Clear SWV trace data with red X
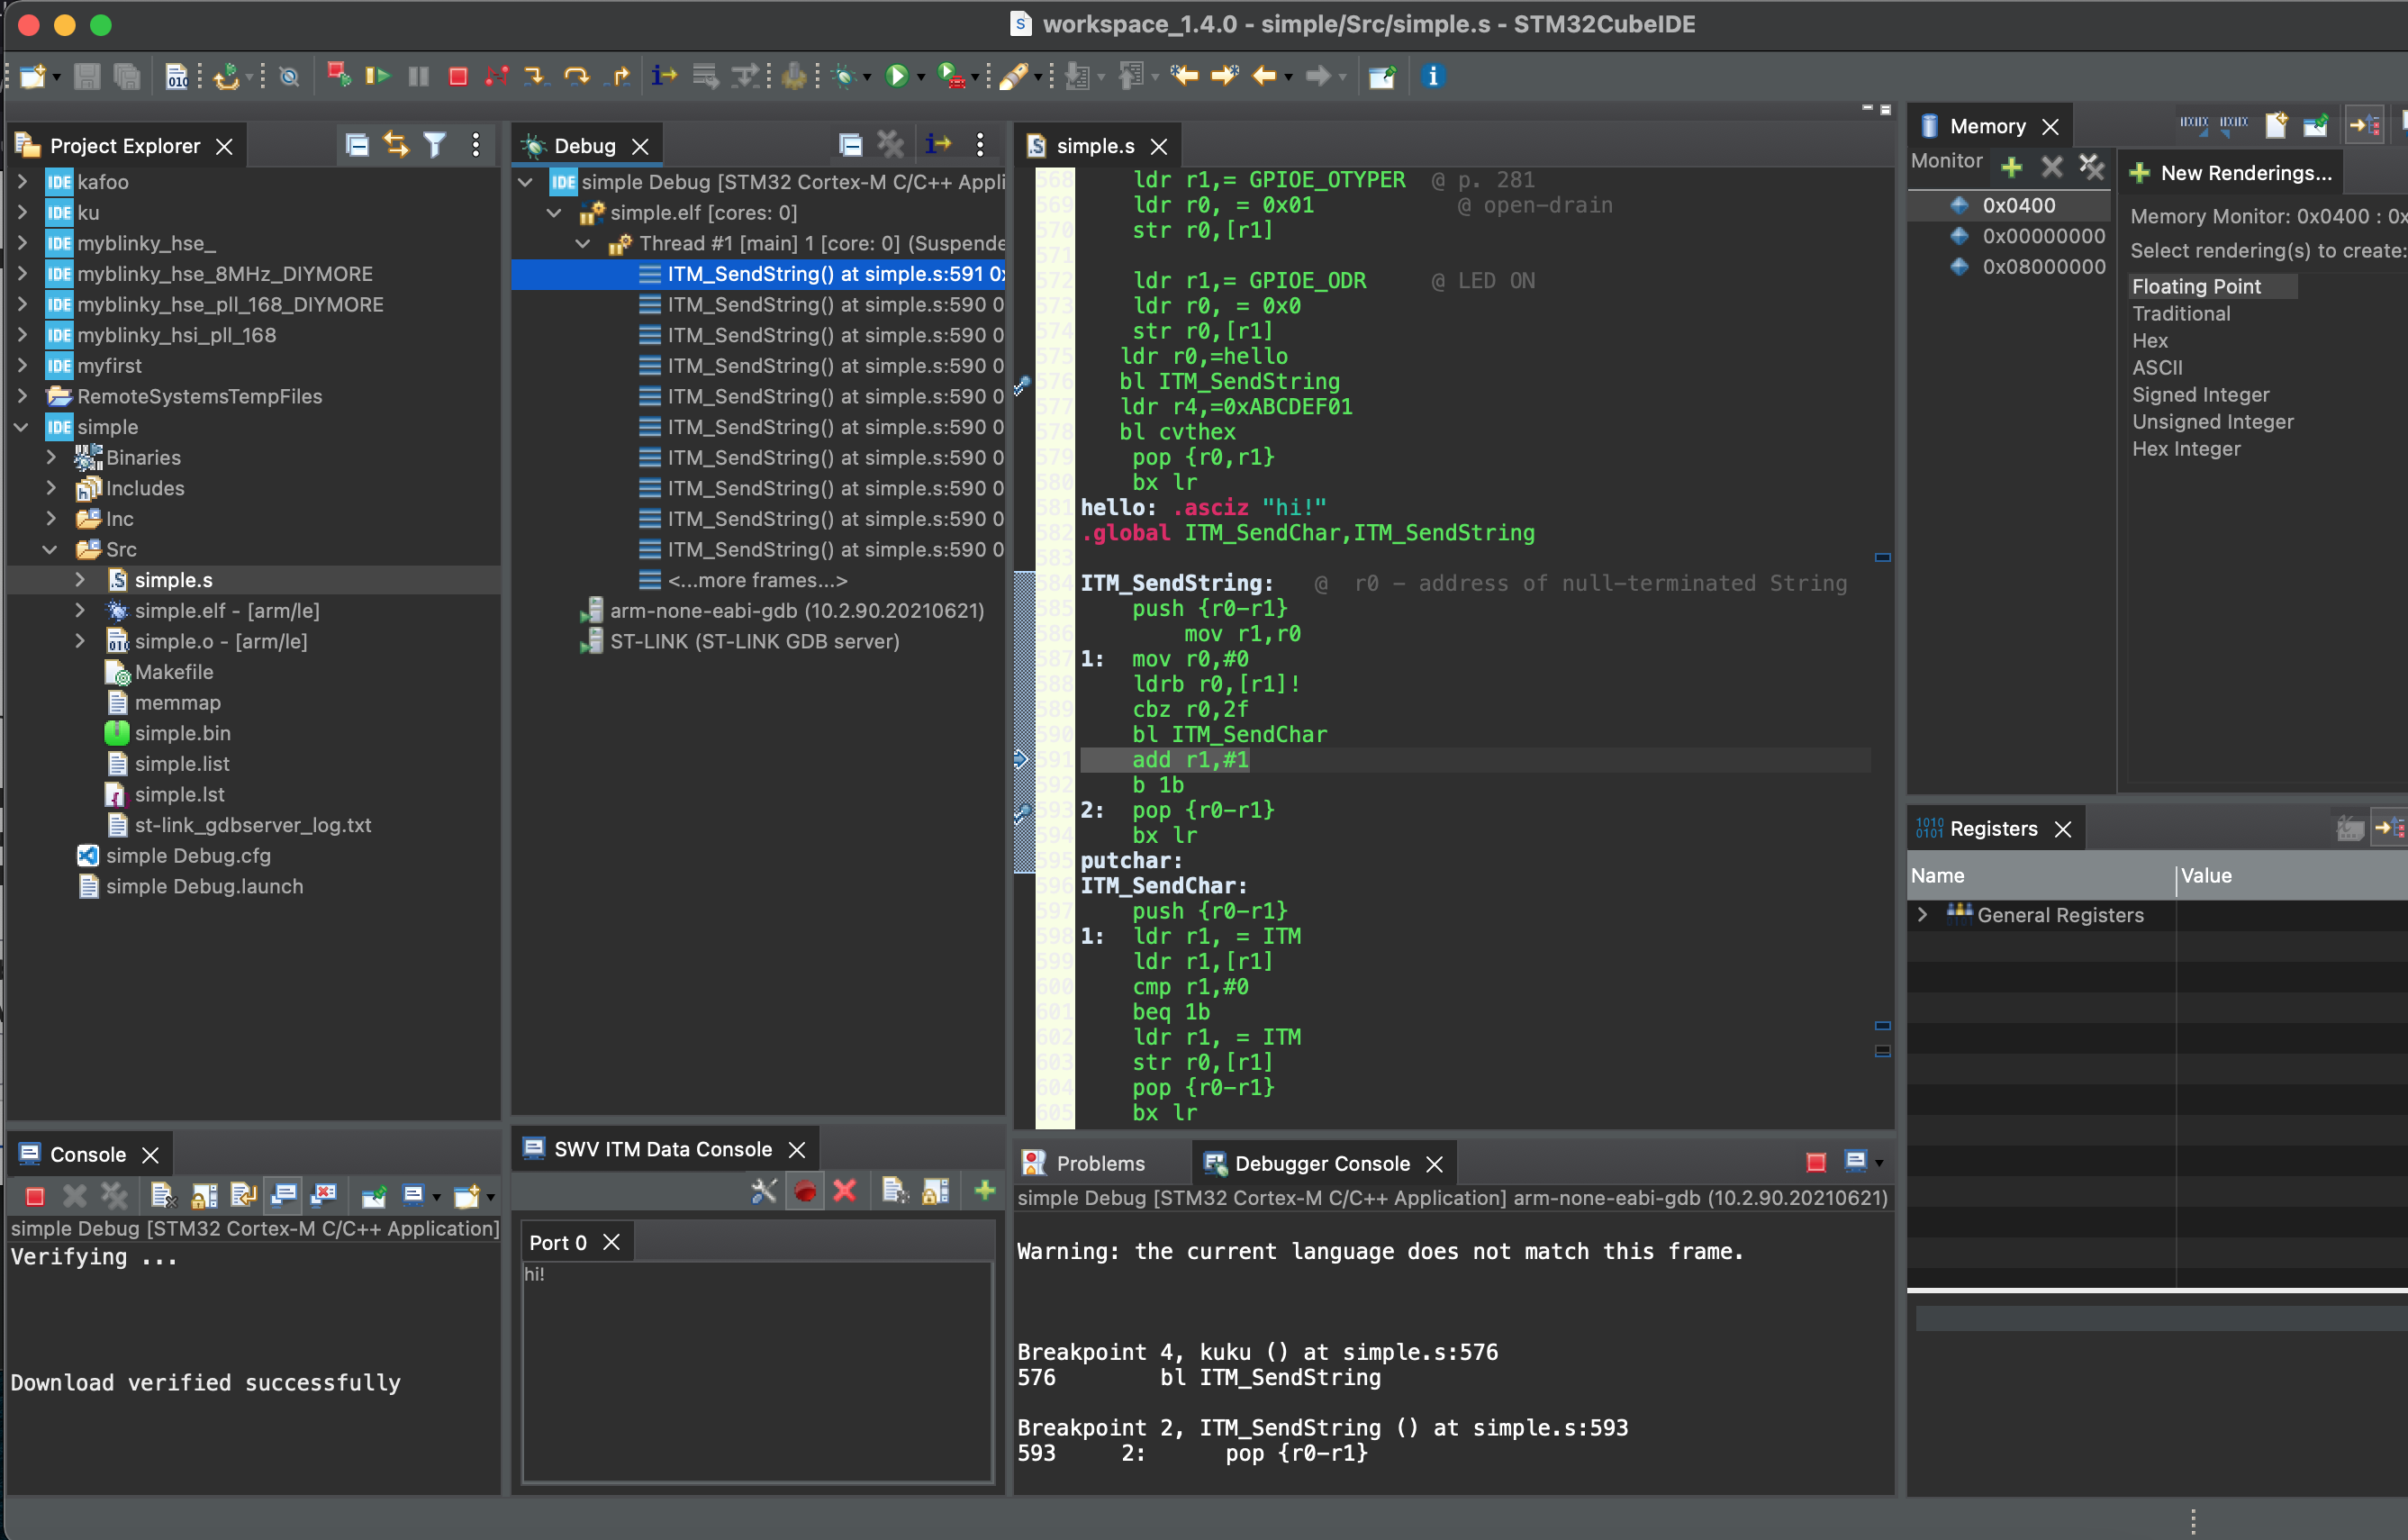Viewport: 2408px width, 1540px height. (x=845, y=1190)
